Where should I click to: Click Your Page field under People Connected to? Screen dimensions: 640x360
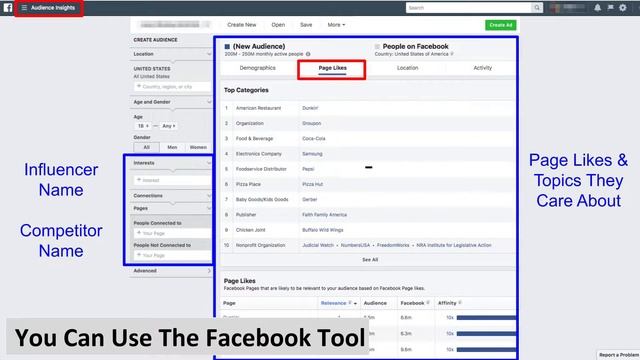[172, 233]
